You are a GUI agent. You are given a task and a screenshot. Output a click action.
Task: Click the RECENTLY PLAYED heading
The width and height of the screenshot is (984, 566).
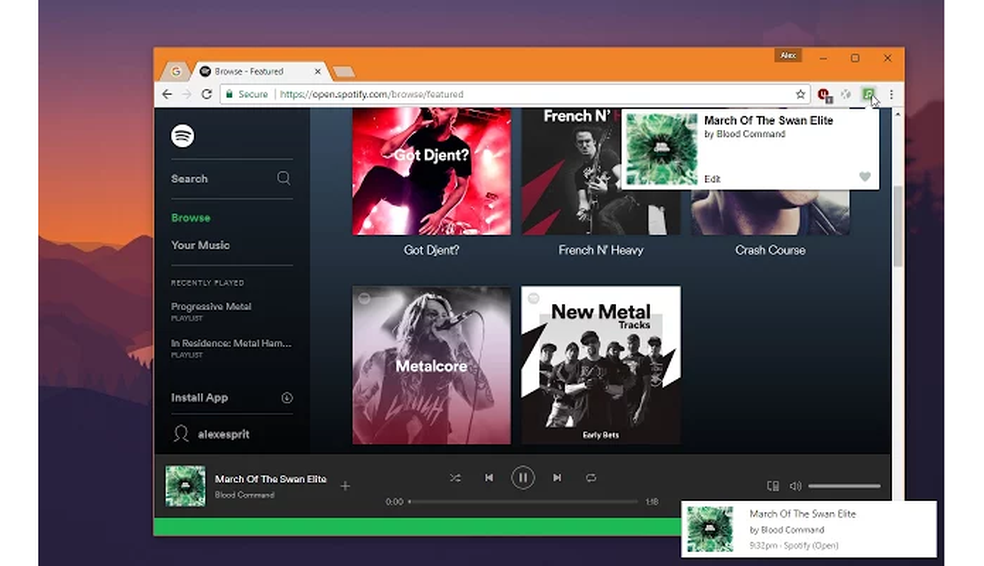[x=207, y=283]
